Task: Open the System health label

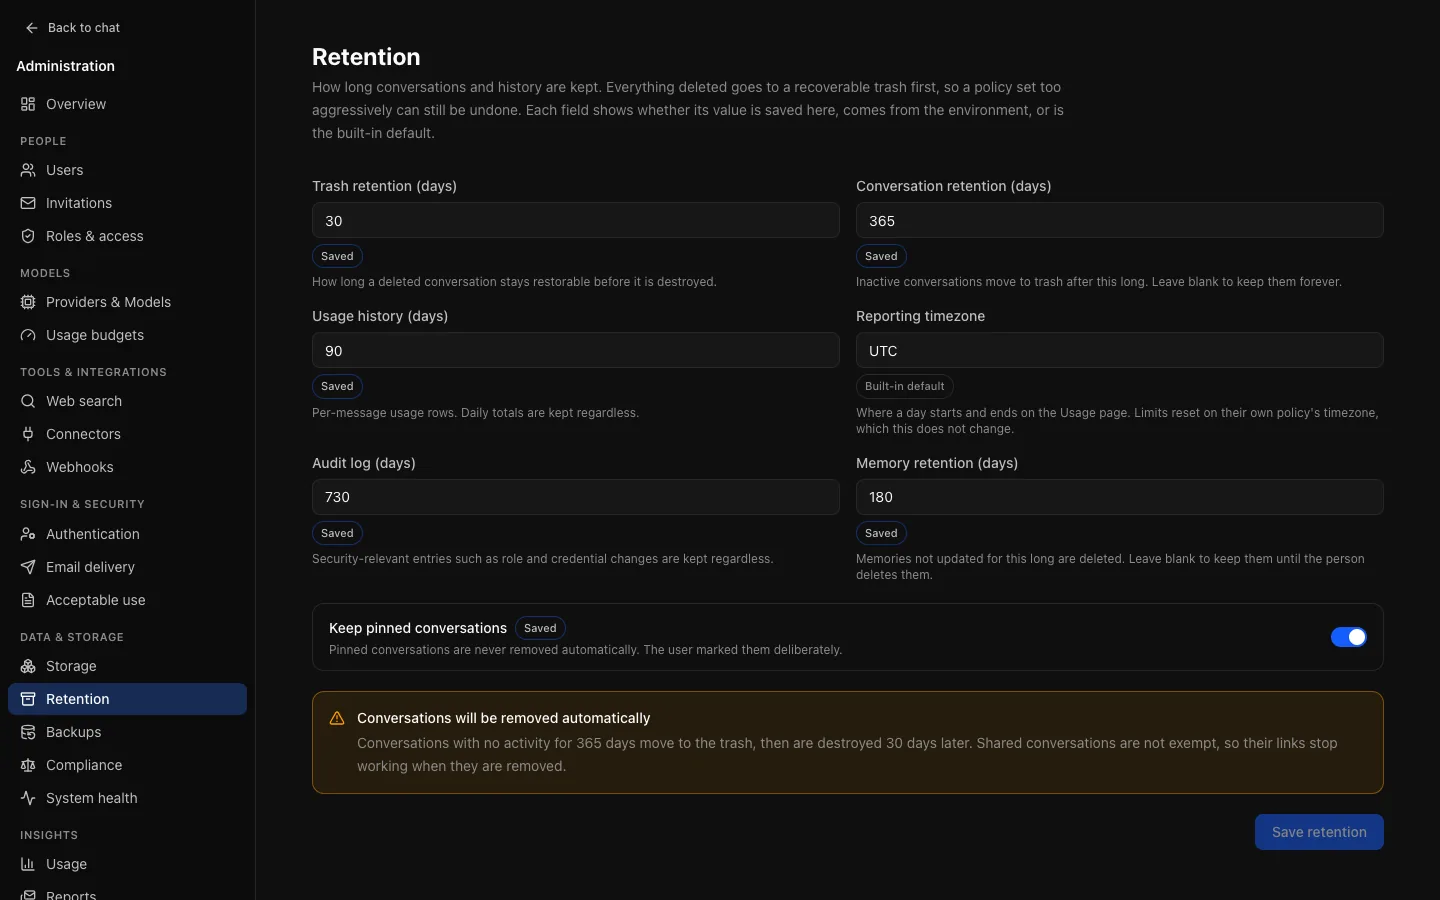Action: click(x=92, y=798)
